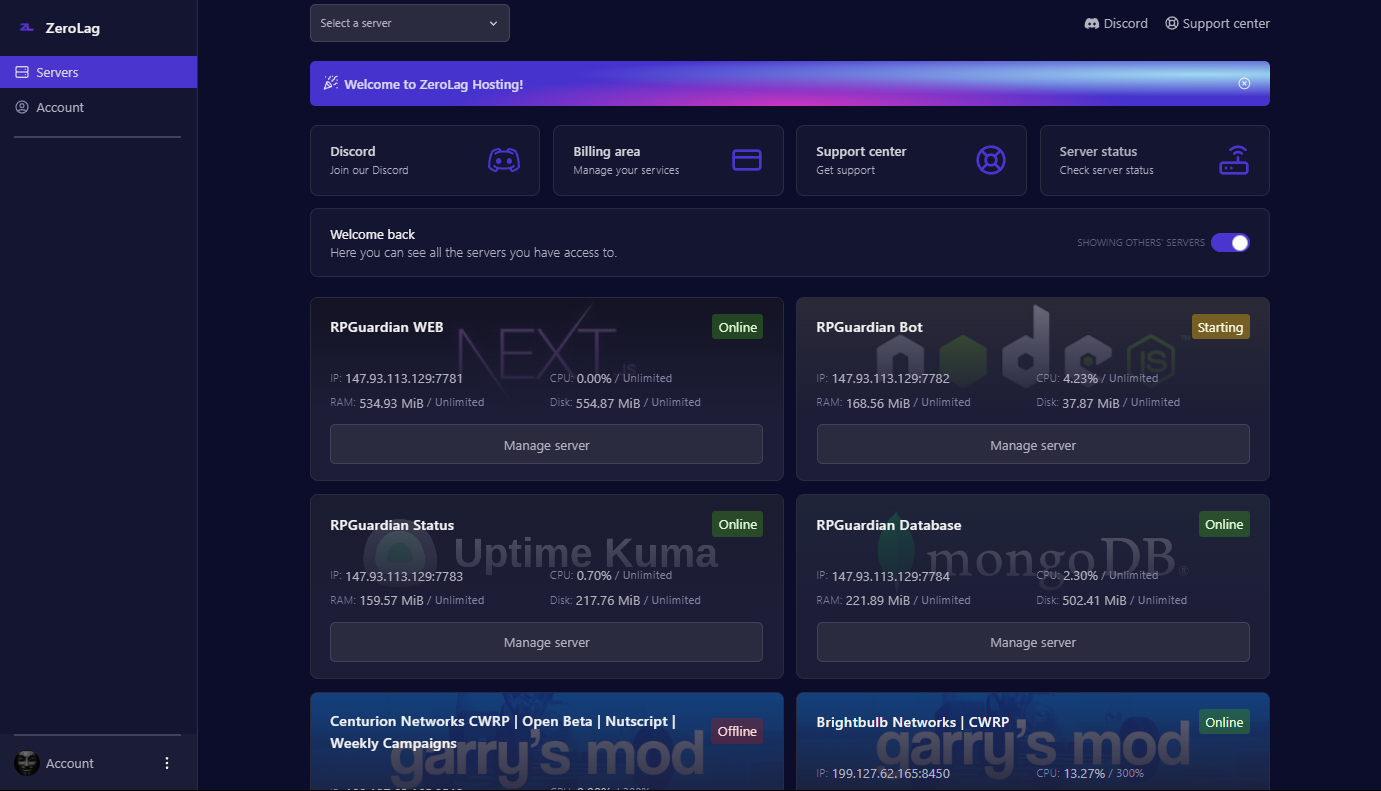Click the Discord logo in Discord card
Screen dimensions: 1381x791
point(504,160)
